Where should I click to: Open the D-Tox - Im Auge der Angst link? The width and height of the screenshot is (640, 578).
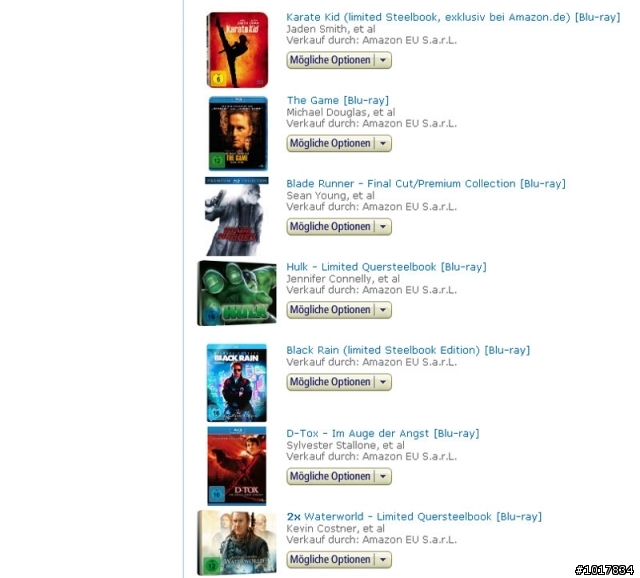tap(382, 434)
